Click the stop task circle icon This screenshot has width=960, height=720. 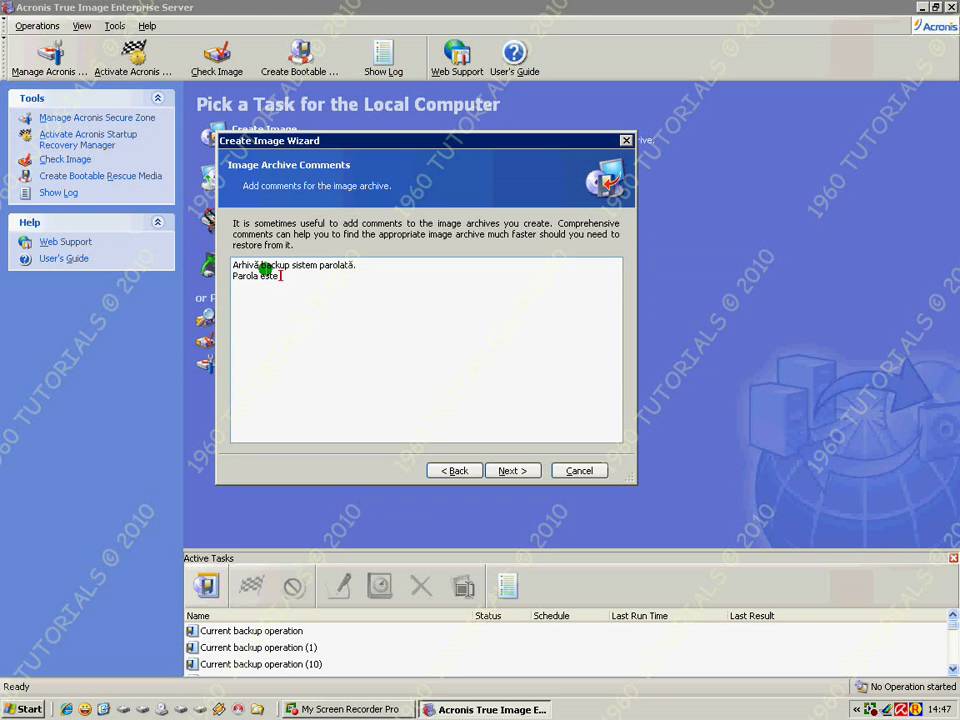point(294,588)
